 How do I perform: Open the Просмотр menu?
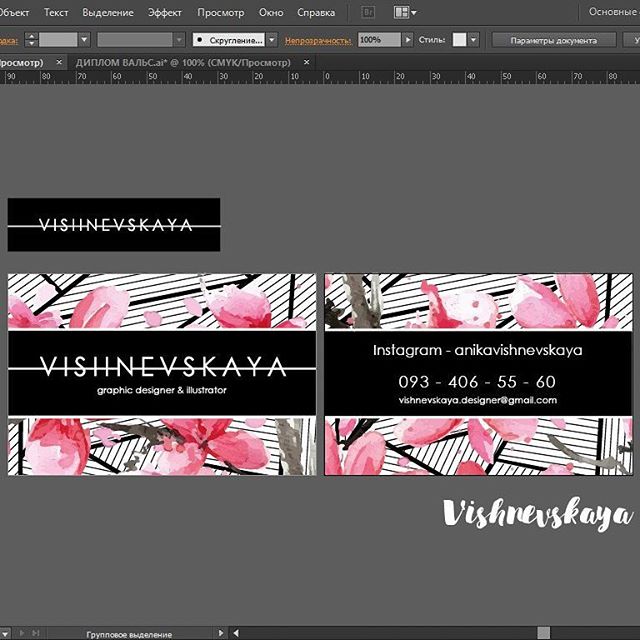[x=221, y=13]
